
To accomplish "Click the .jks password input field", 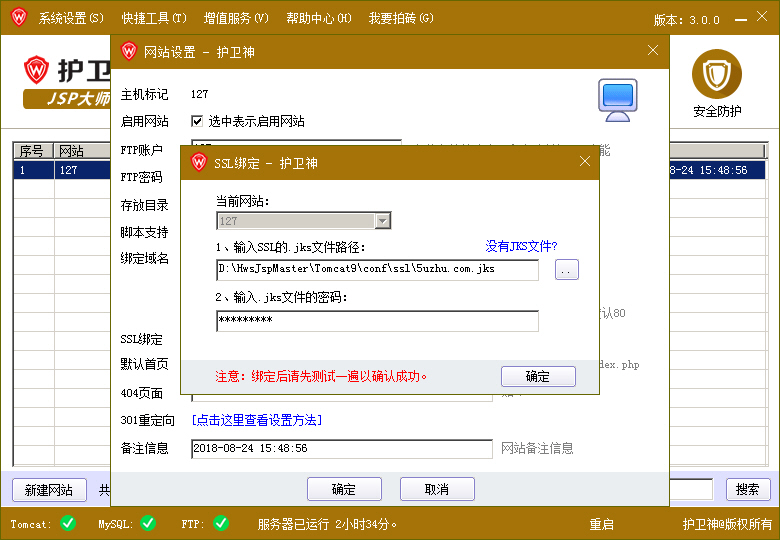I will click(377, 320).
